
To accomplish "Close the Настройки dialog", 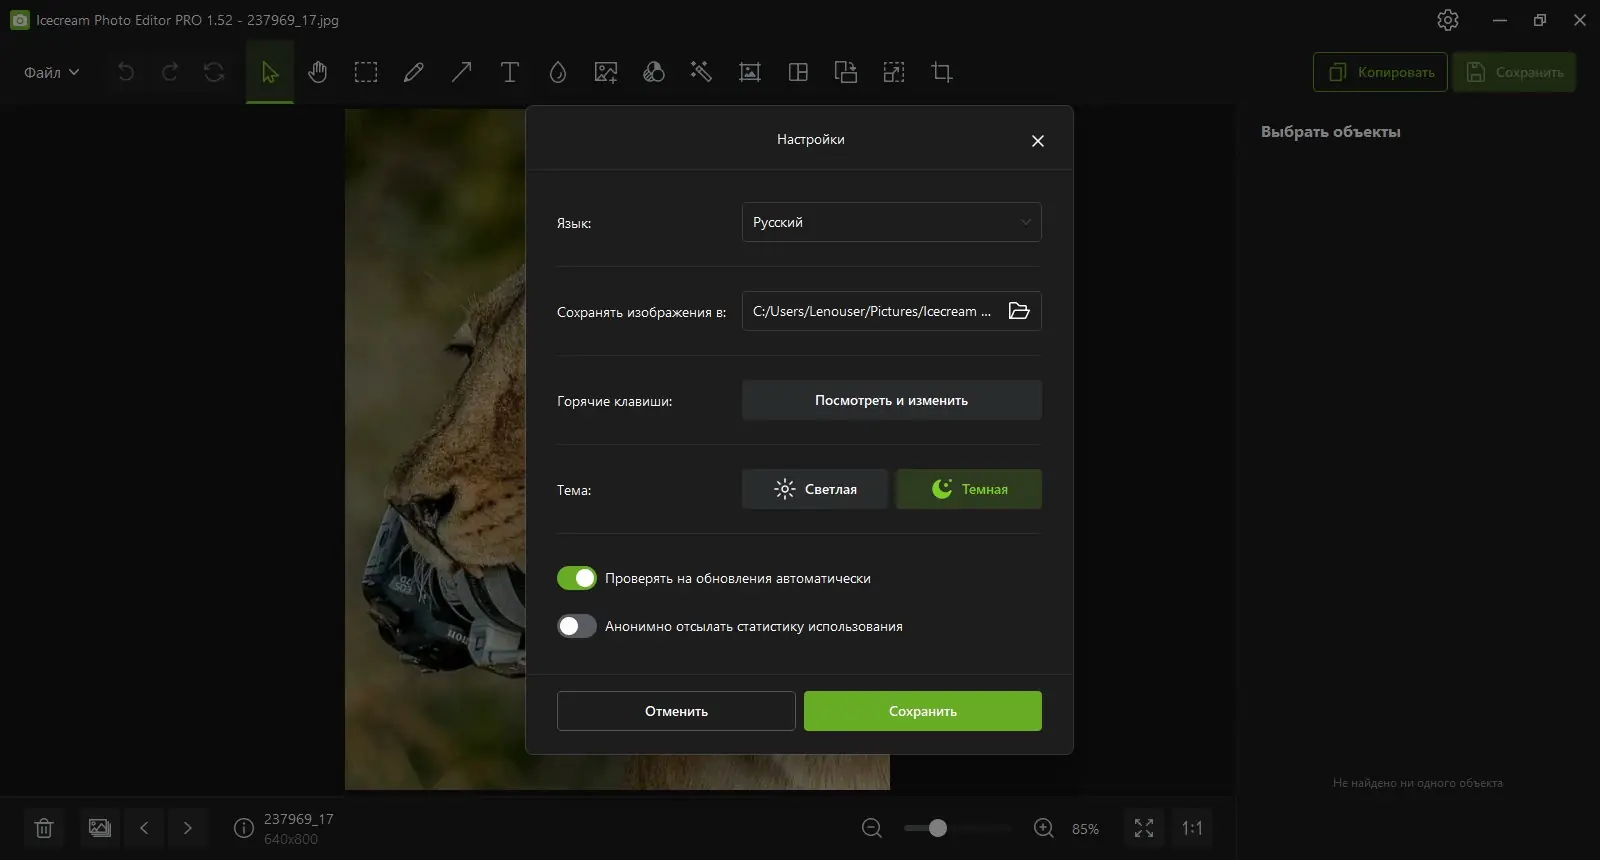I will [1038, 141].
